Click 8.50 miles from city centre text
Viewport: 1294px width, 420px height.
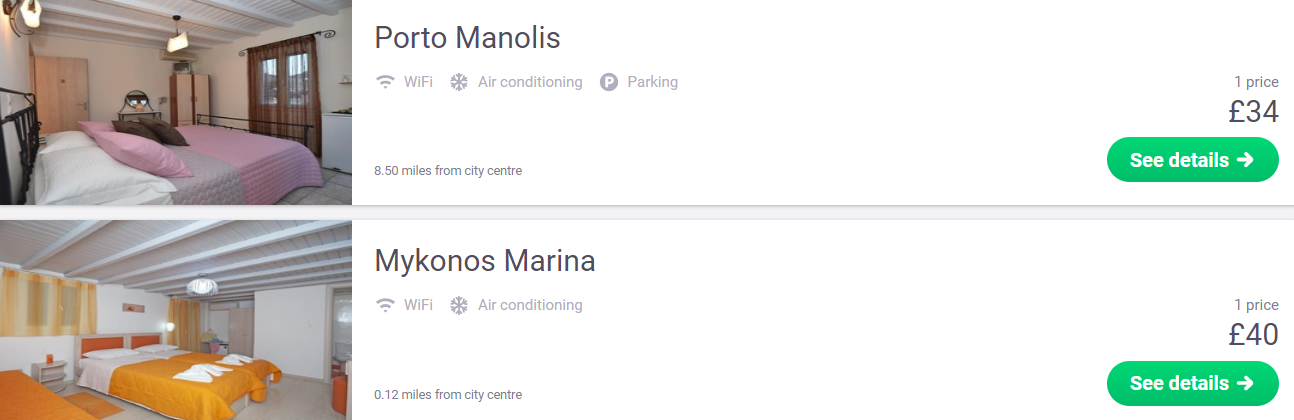point(448,171)
